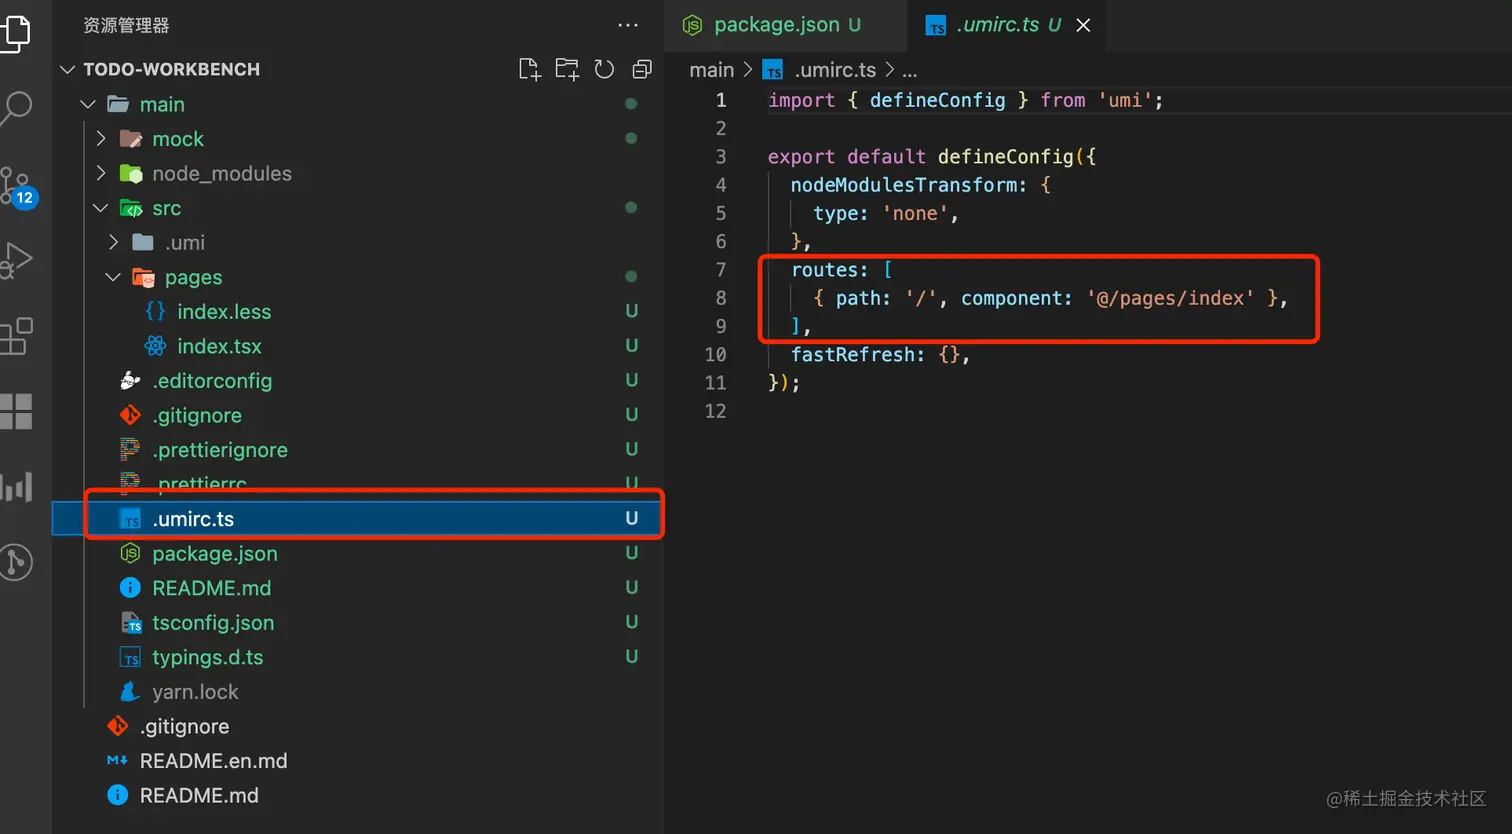Click the nodeModulesTransform code line
This screenshot has width=1512, height=834.
(920, 185)
